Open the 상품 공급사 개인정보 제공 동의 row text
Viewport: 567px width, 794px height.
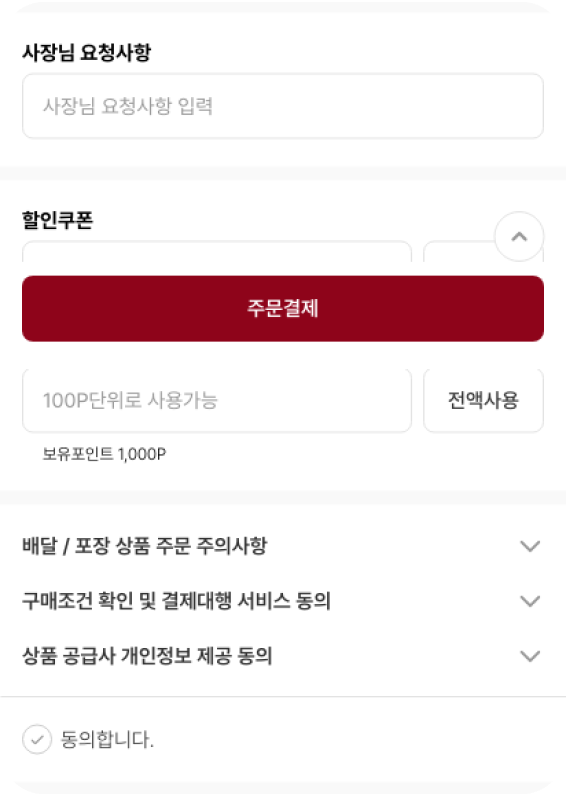point(147,656)
